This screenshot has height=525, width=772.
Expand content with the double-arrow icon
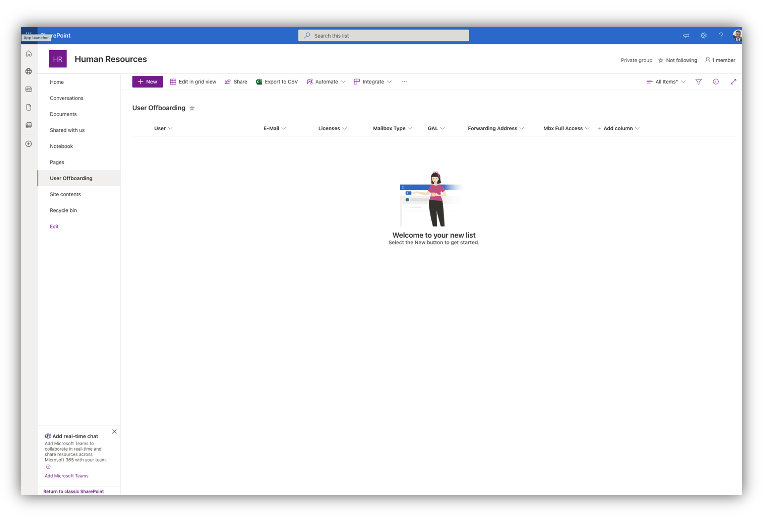(734, 82)
